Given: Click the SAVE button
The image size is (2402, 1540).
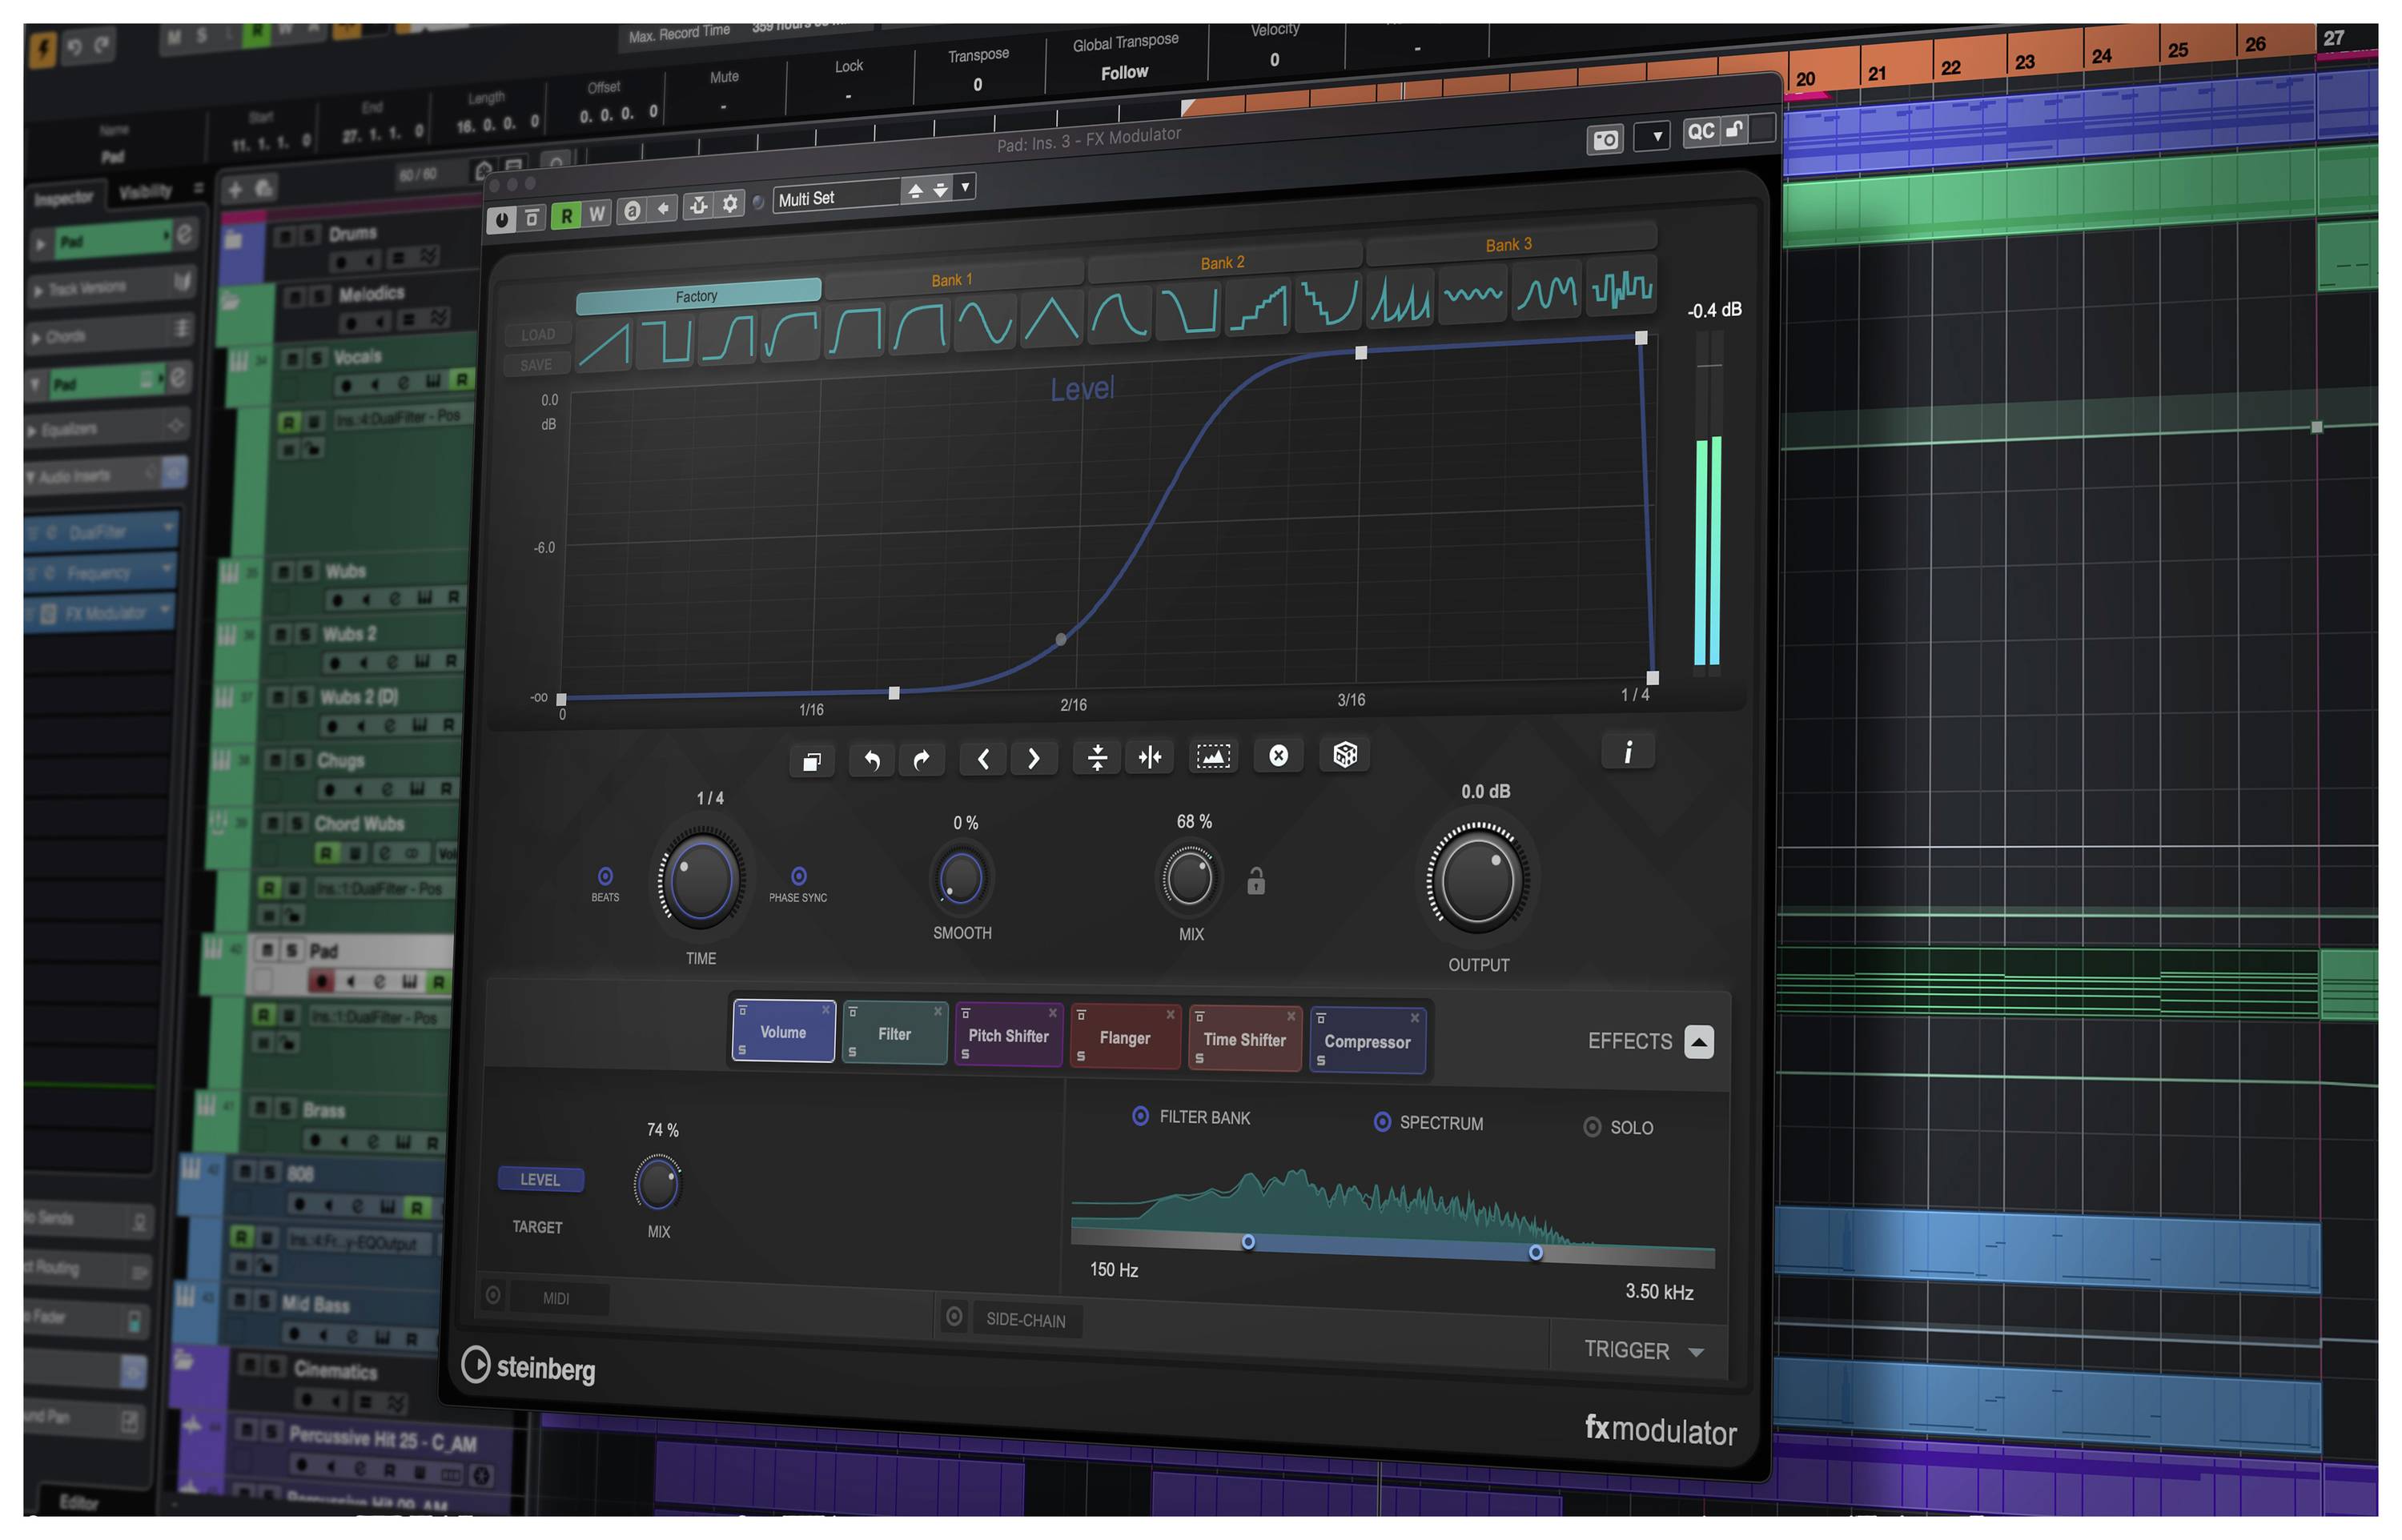Looking at the screenshot, I should (536, 364).
